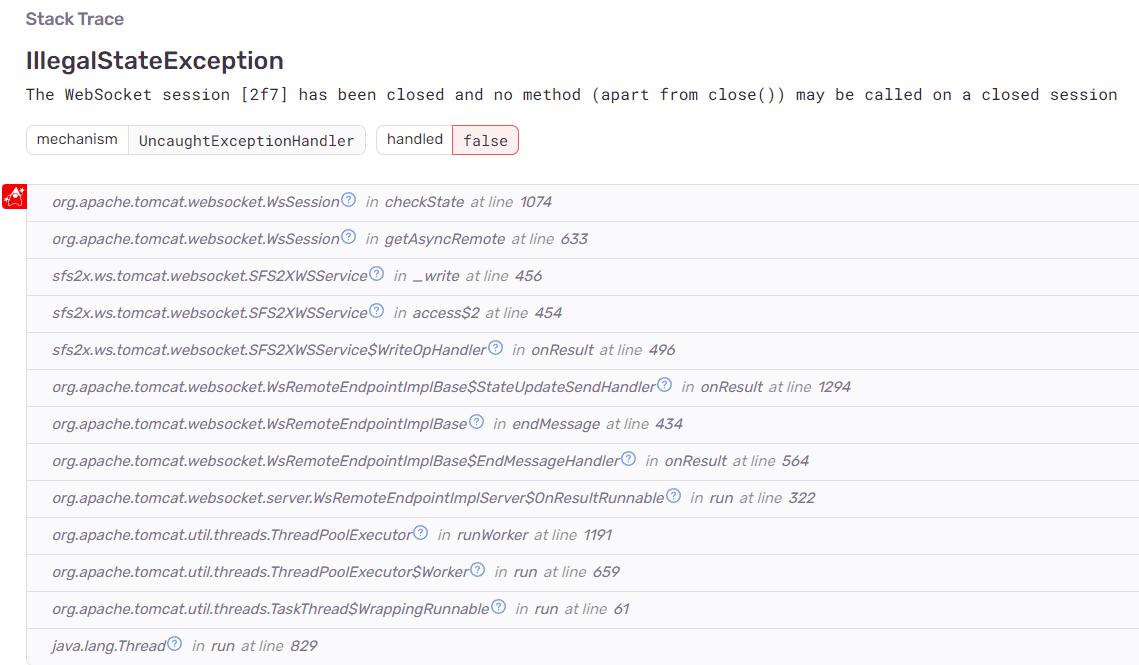Click help icon beside SFS2XWSService _write frame
The height and width of the screenshot is (665, 1139).
tap(376, 274)
